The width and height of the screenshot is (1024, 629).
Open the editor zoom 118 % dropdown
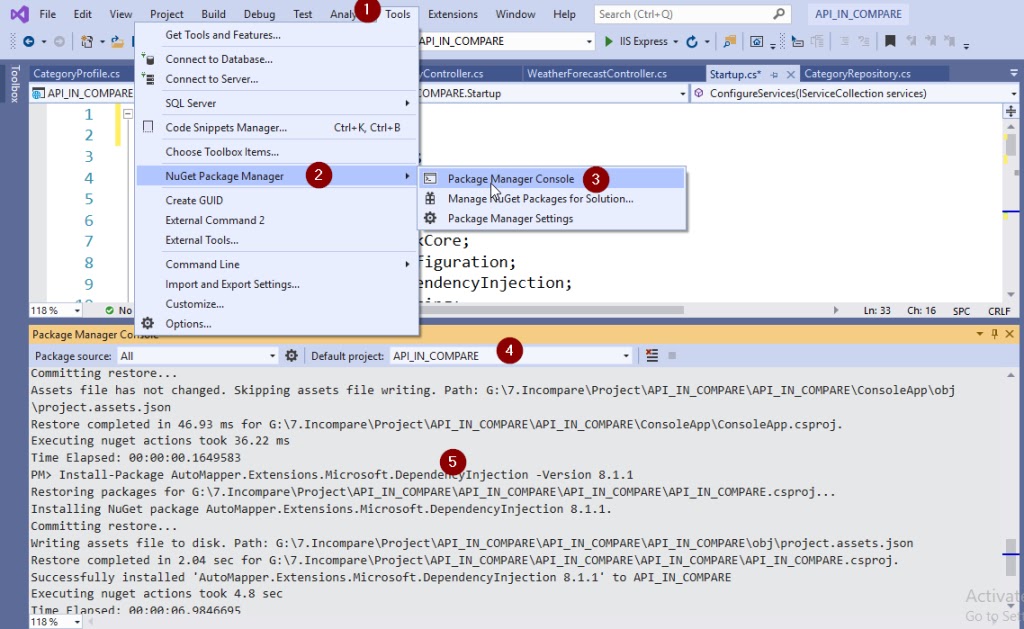coord(77,311)
